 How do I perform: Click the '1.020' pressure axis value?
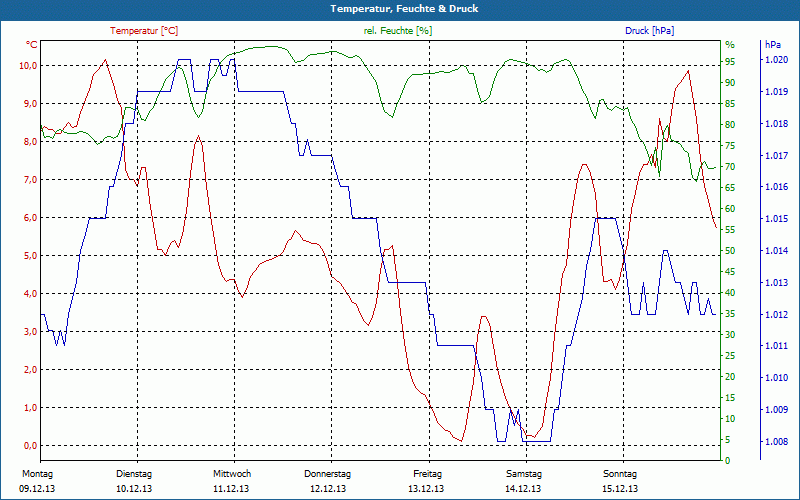776,60
